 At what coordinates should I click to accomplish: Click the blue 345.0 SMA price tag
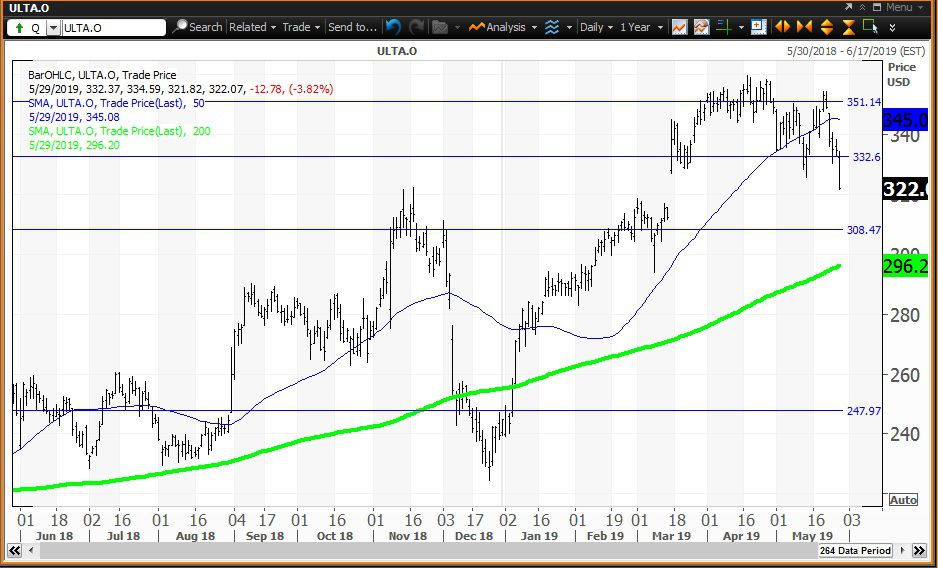click(906, 120)
